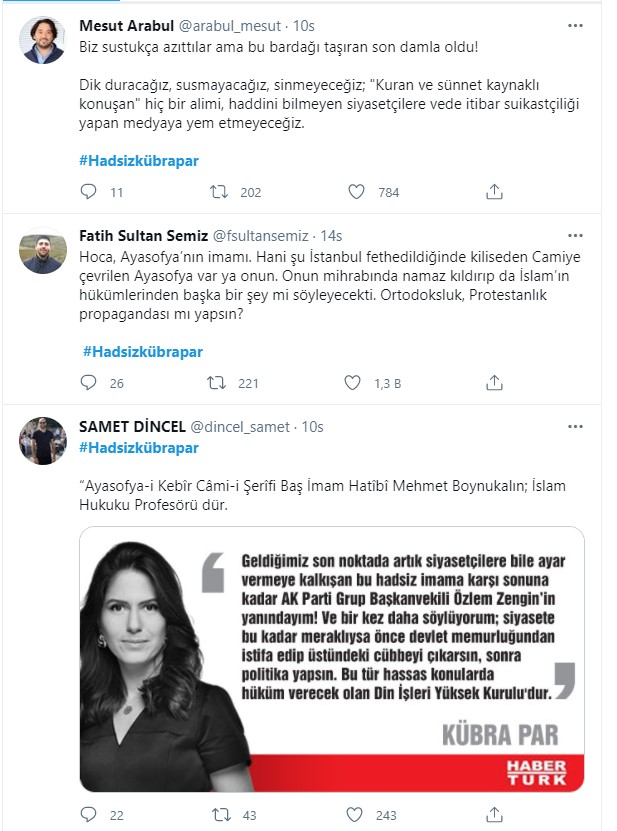View Mesut Arabul's profile avatar
The width and height of the screenshot is (617, 831).
pos(40,37)
